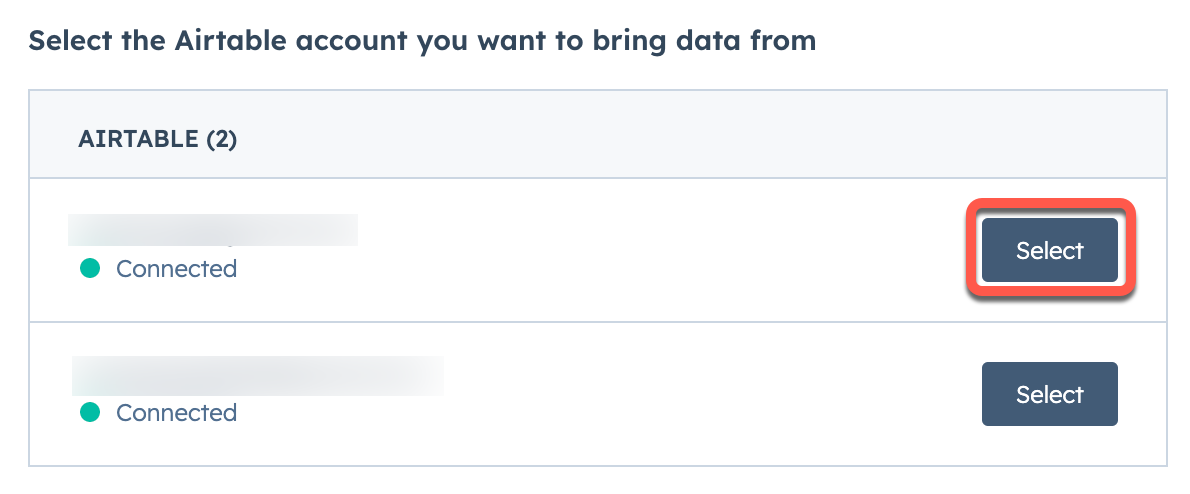Screen dimensions: 1190x494
Task: Click the Connected label under the second account
Action: [x=176, y=412]
